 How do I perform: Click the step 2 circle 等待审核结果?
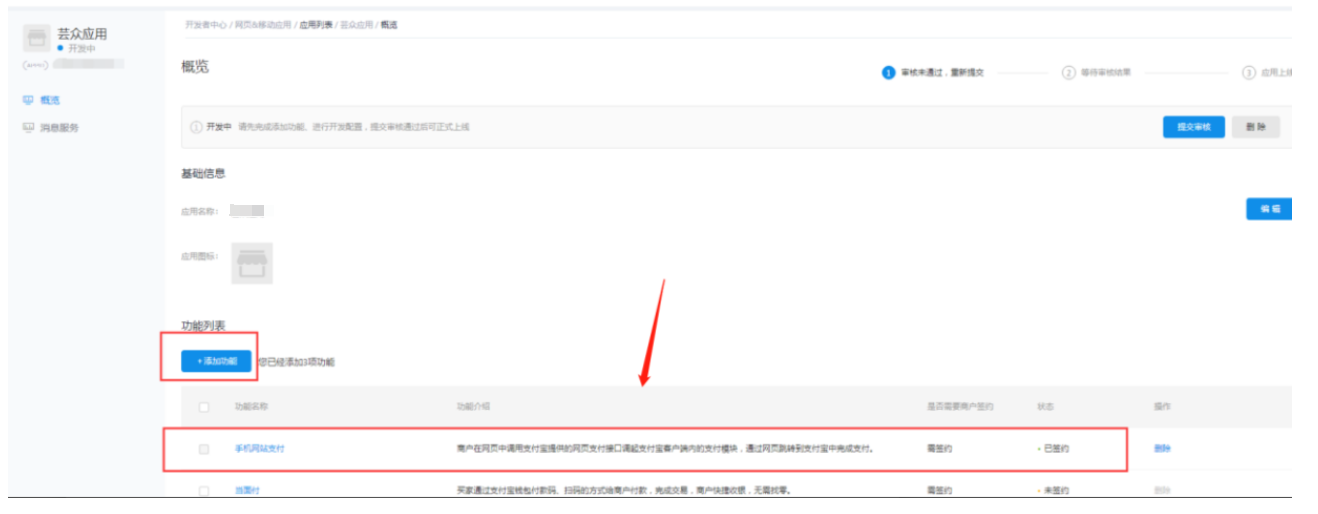coord(1069,73)
